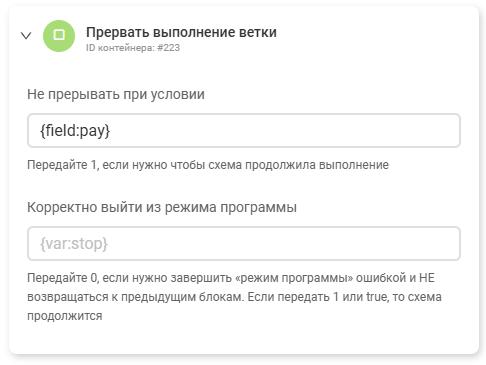Select the Прервать выполнение ветки title
The image size is (486, 365).
pyautogui.click(x=181, y=32)
